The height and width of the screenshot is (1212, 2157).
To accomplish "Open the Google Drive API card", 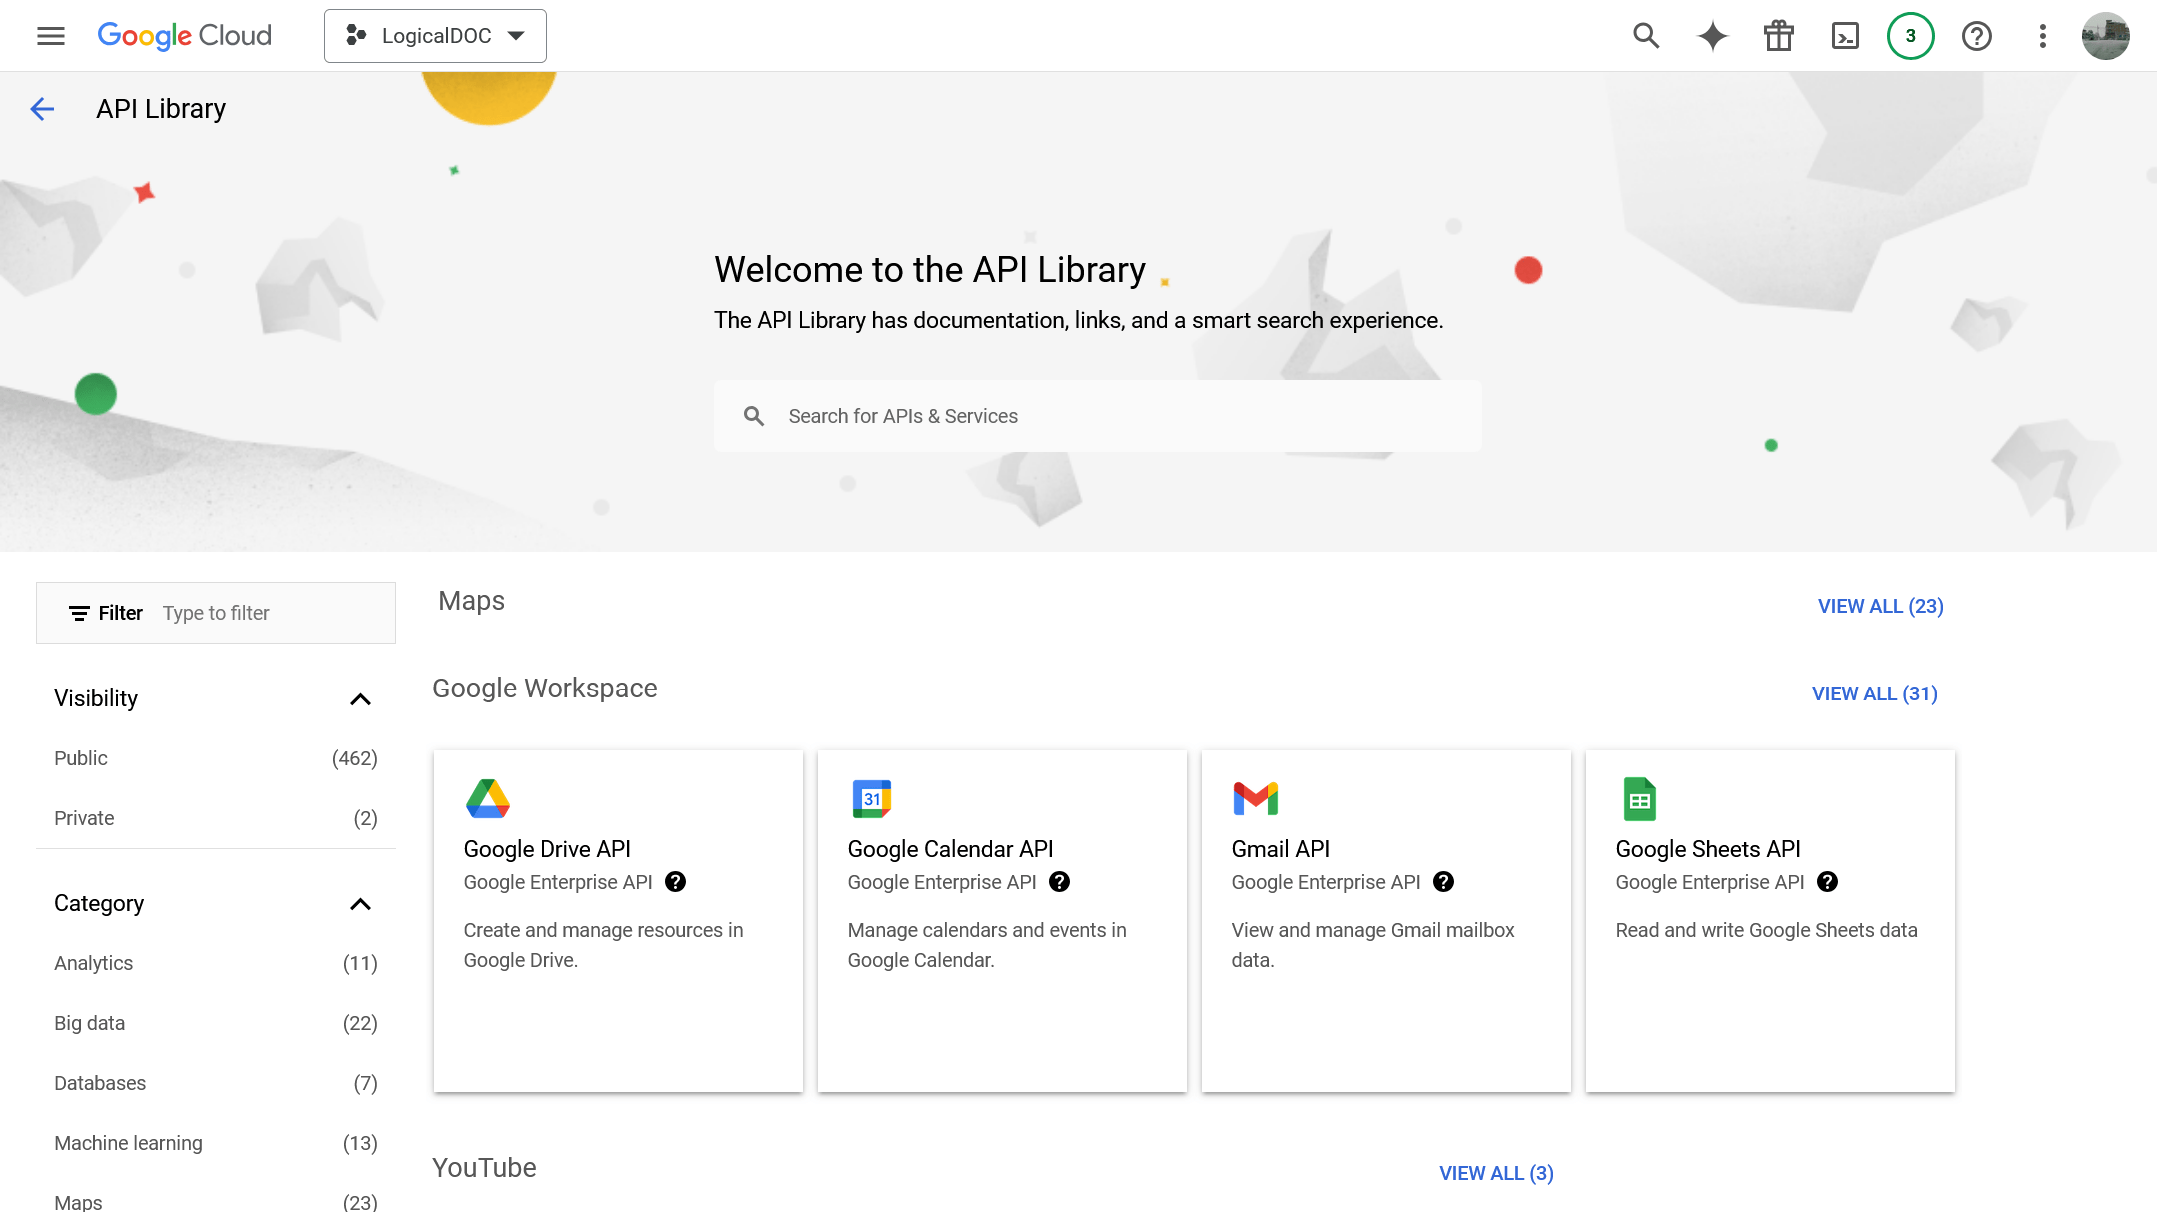I will tap(618, 920).
